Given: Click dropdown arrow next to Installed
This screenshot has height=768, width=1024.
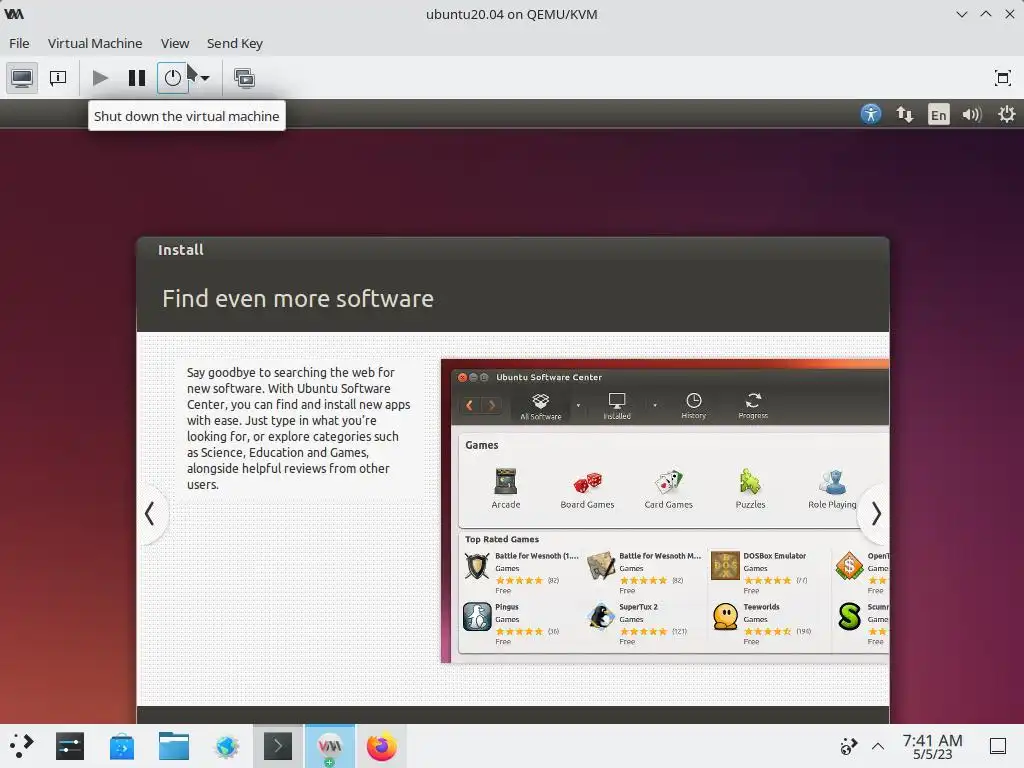Looking at the screenshot, I should coord(655,406).
